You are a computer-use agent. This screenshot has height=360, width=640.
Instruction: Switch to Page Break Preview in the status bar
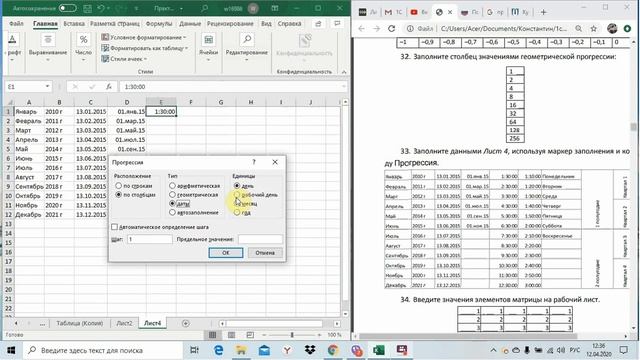click(x=250, y=335)
